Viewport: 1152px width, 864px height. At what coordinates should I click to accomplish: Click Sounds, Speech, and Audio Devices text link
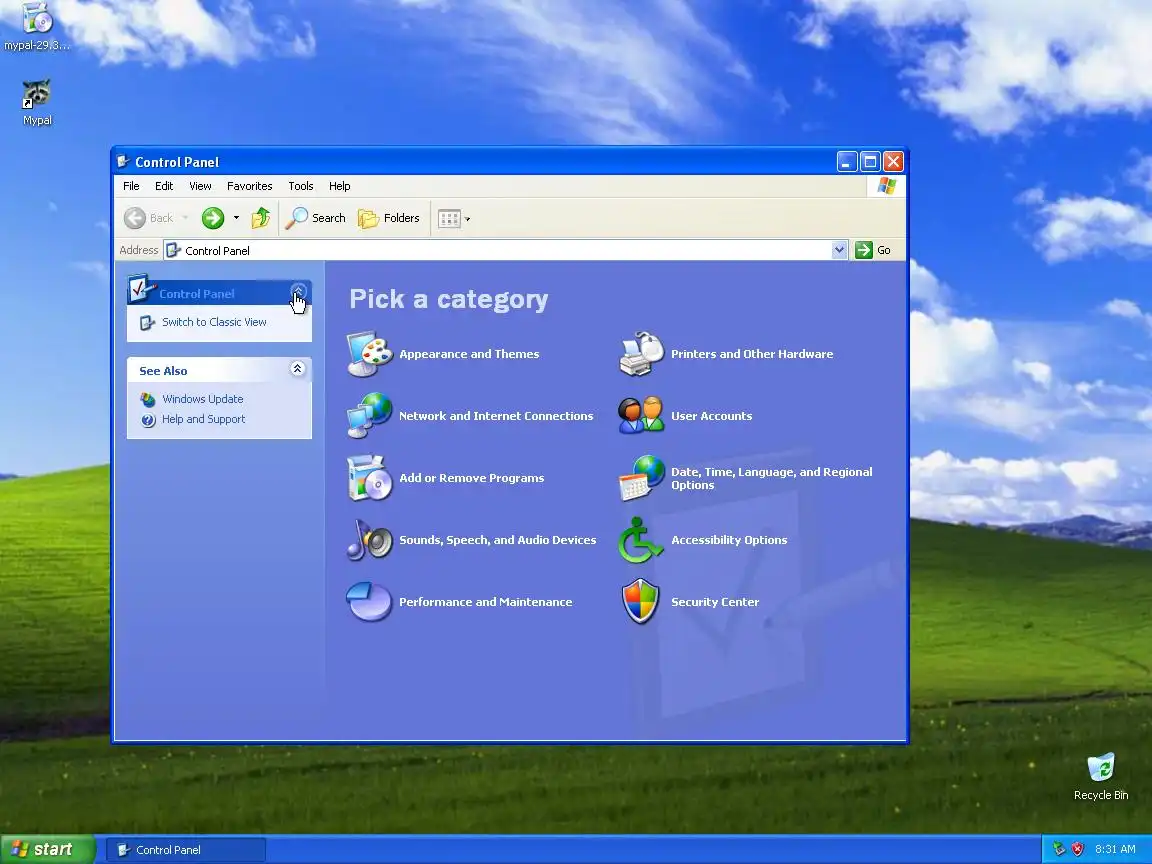[497, 540]
